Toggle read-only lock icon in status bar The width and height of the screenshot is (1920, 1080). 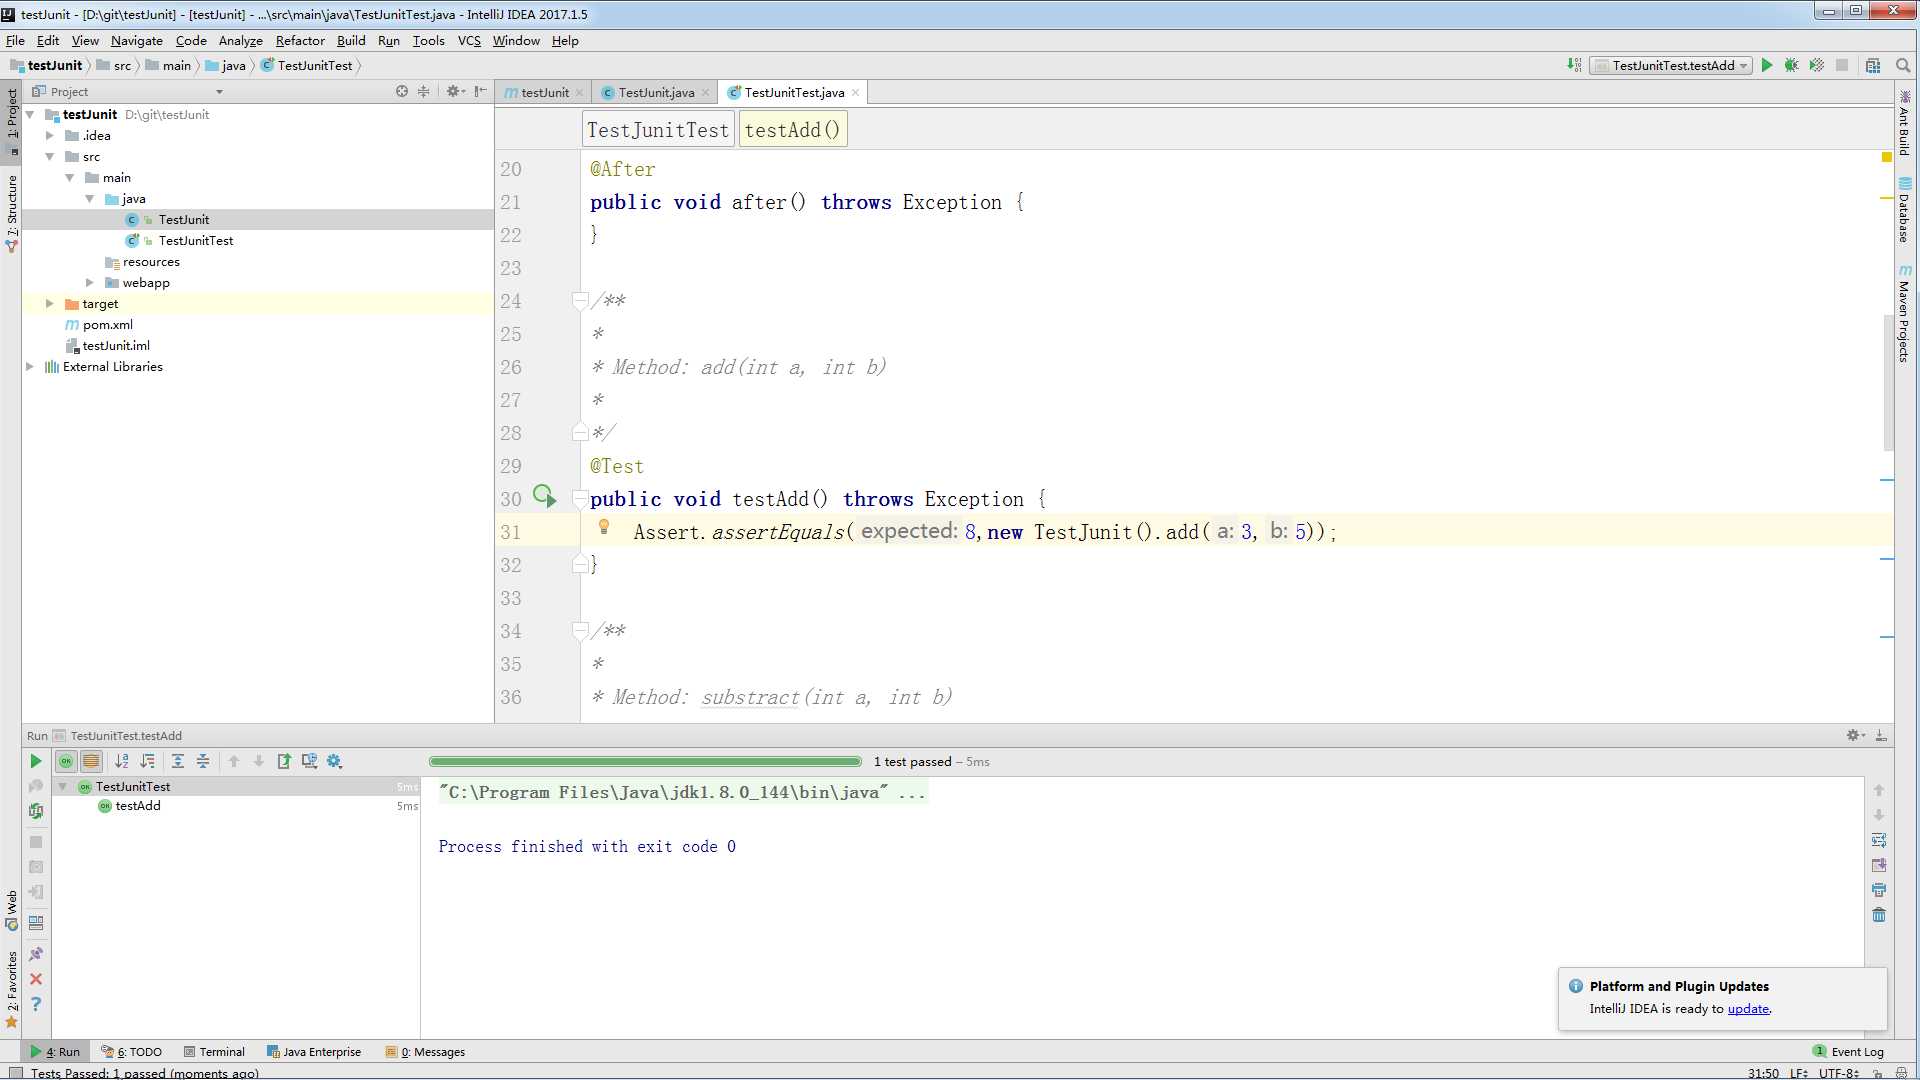(1878, 1073)
